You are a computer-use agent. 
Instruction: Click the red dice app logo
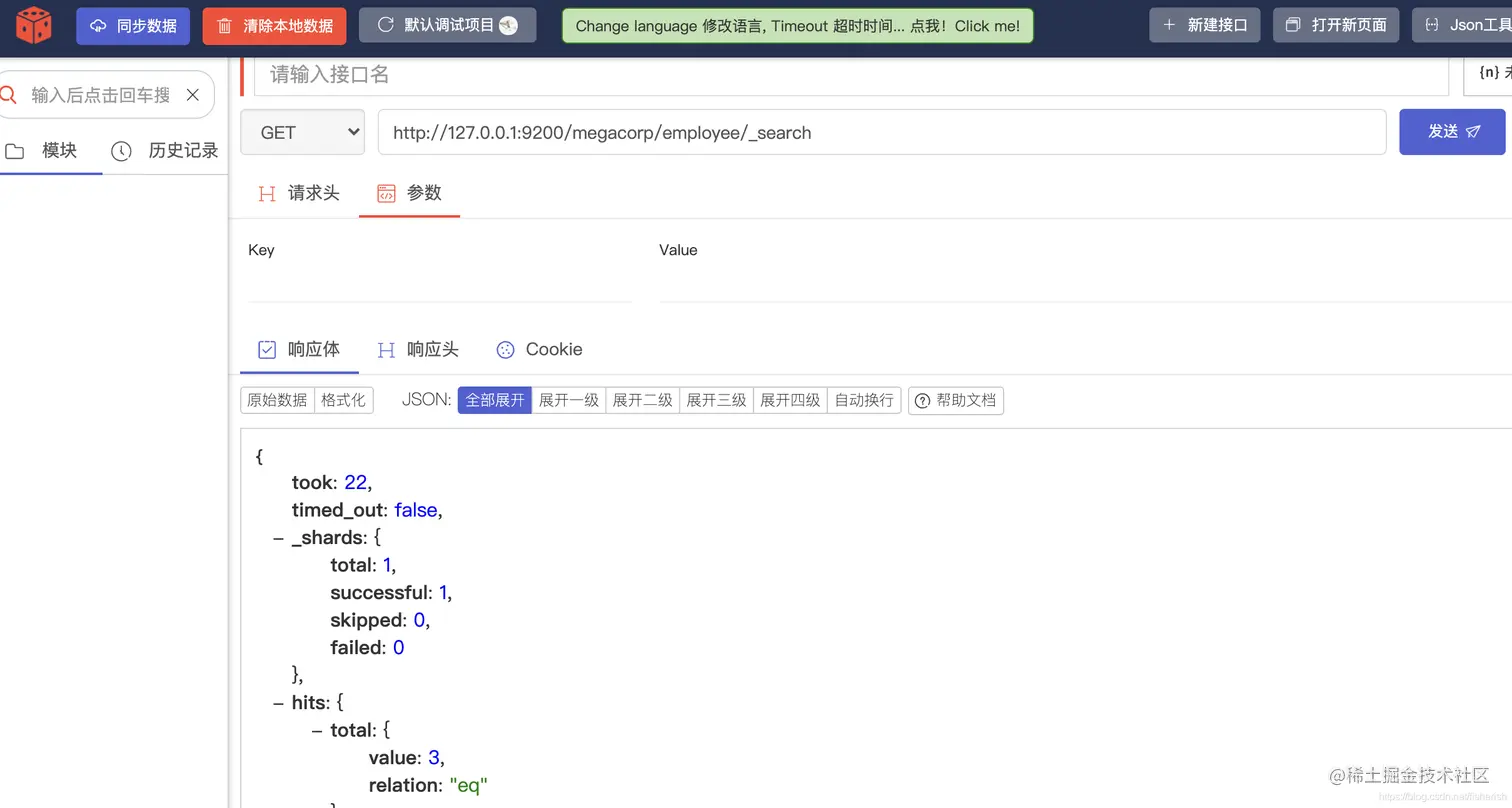coord(33,25)
